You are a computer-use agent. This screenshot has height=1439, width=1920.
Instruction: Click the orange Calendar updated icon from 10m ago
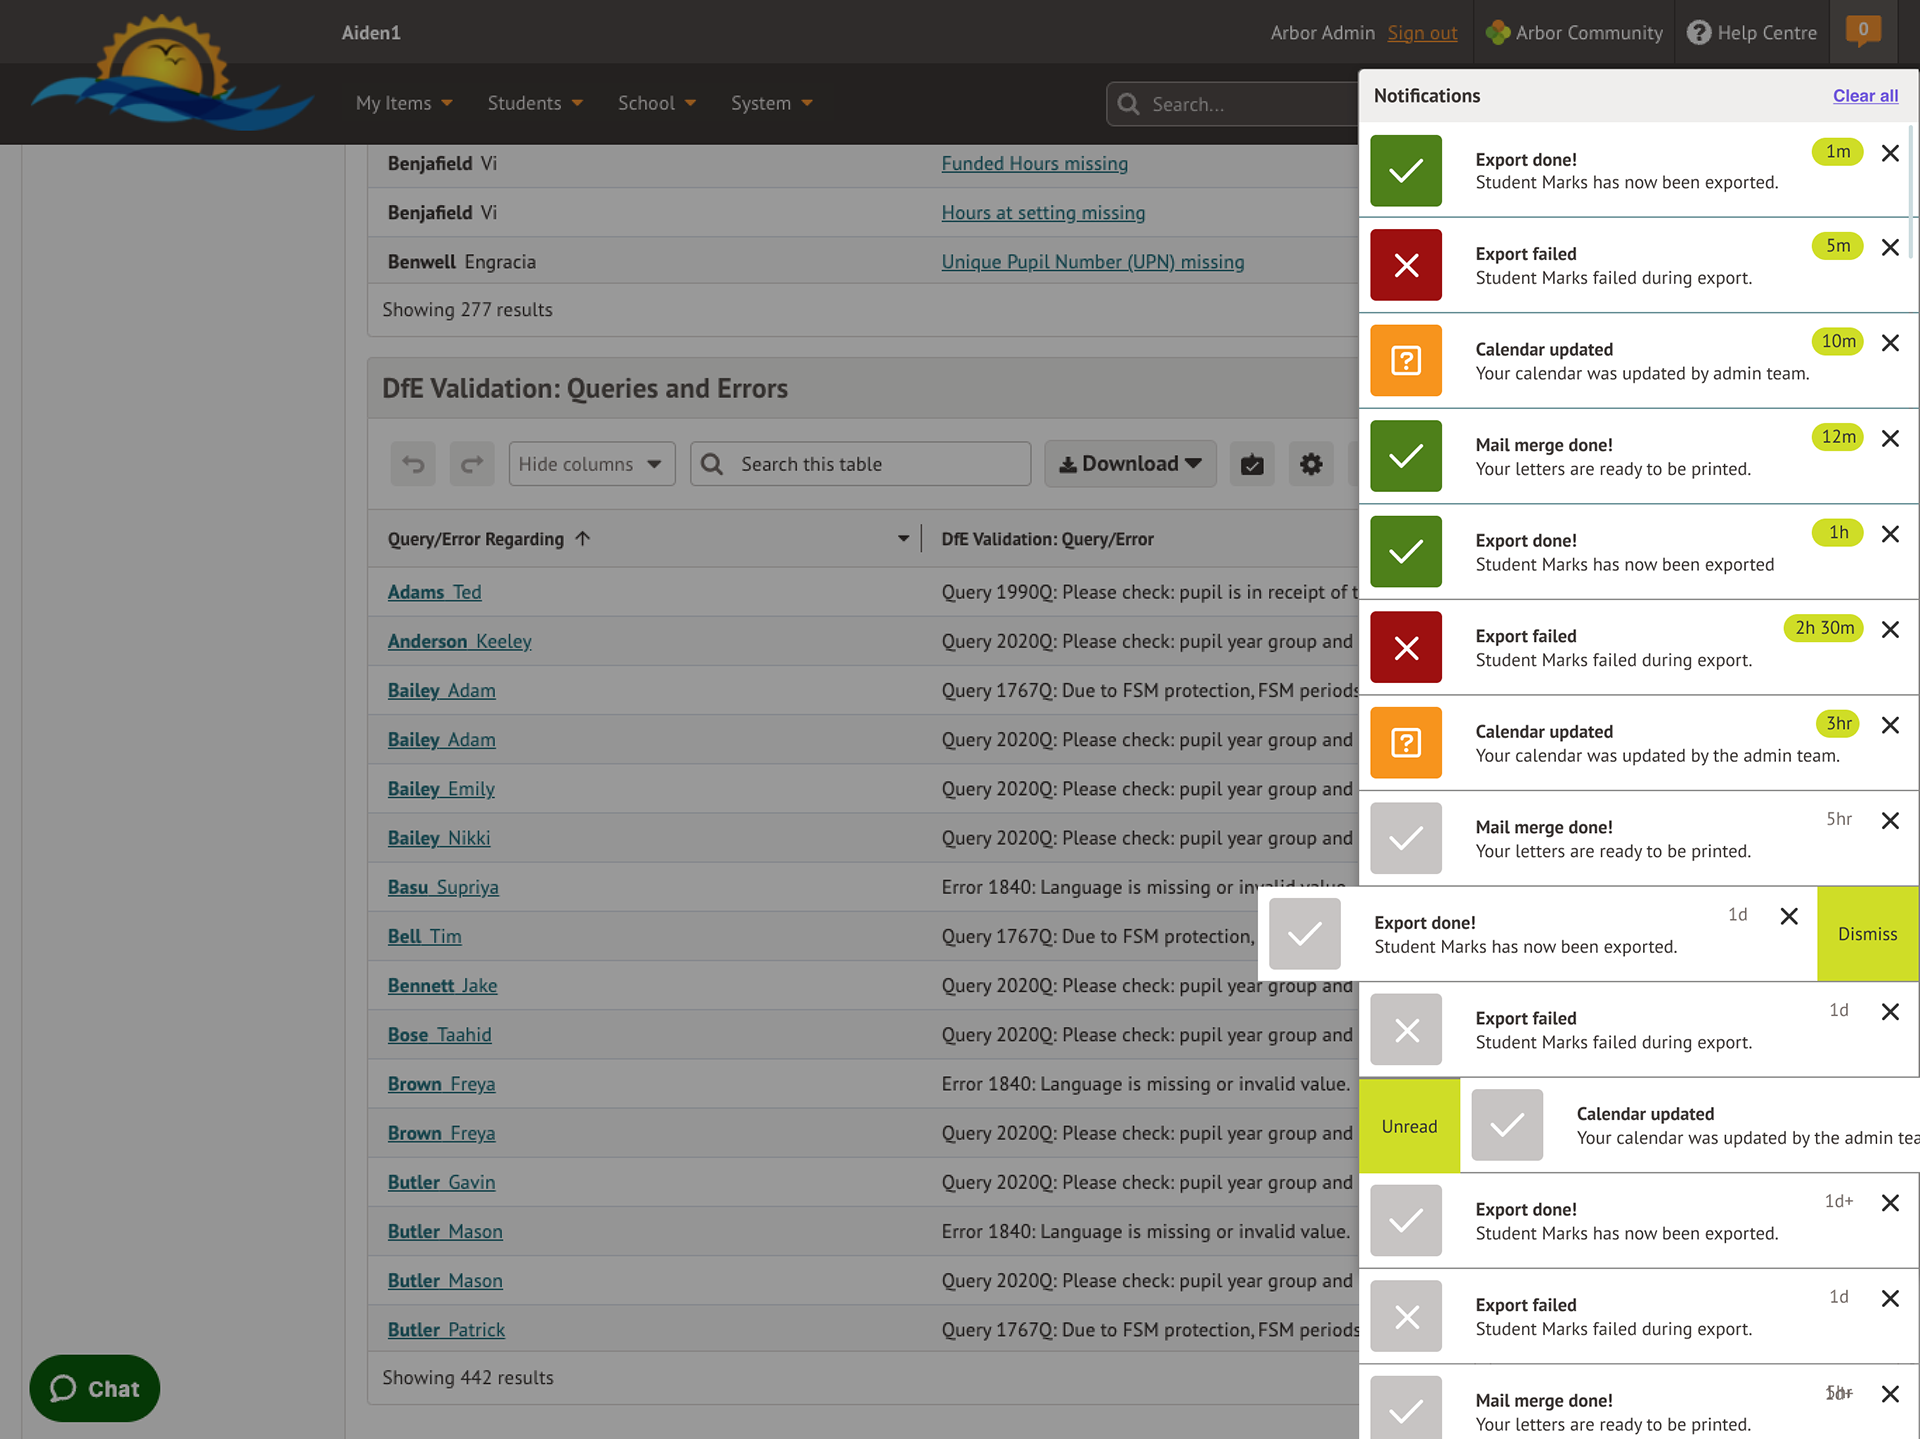click(1406, 361)
